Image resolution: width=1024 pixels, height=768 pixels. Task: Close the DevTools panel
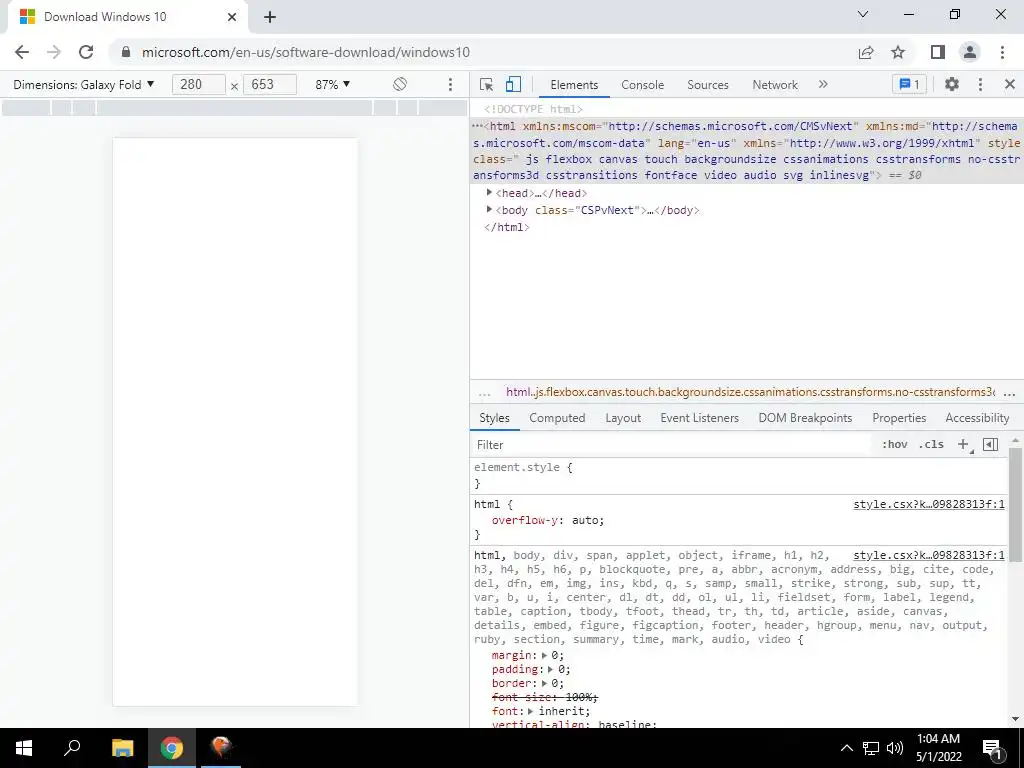1010,84
